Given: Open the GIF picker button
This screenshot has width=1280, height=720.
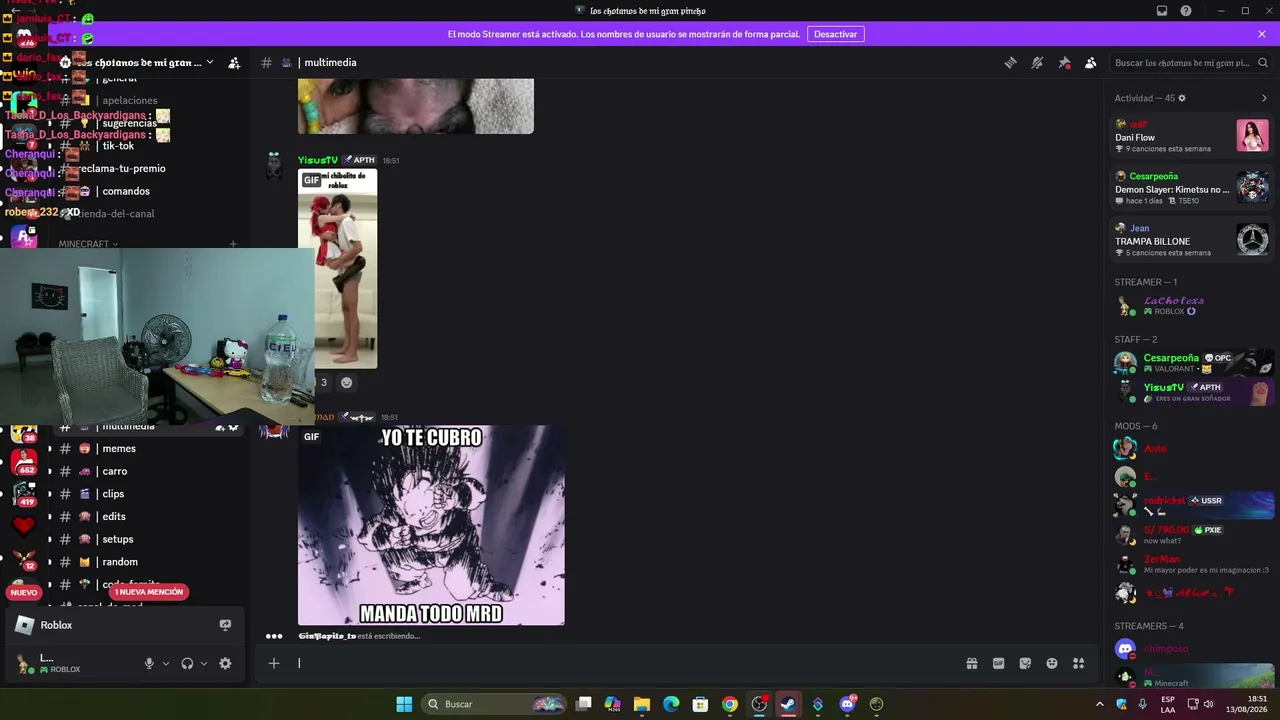Looking at the screenshot, I should [998, 663].
